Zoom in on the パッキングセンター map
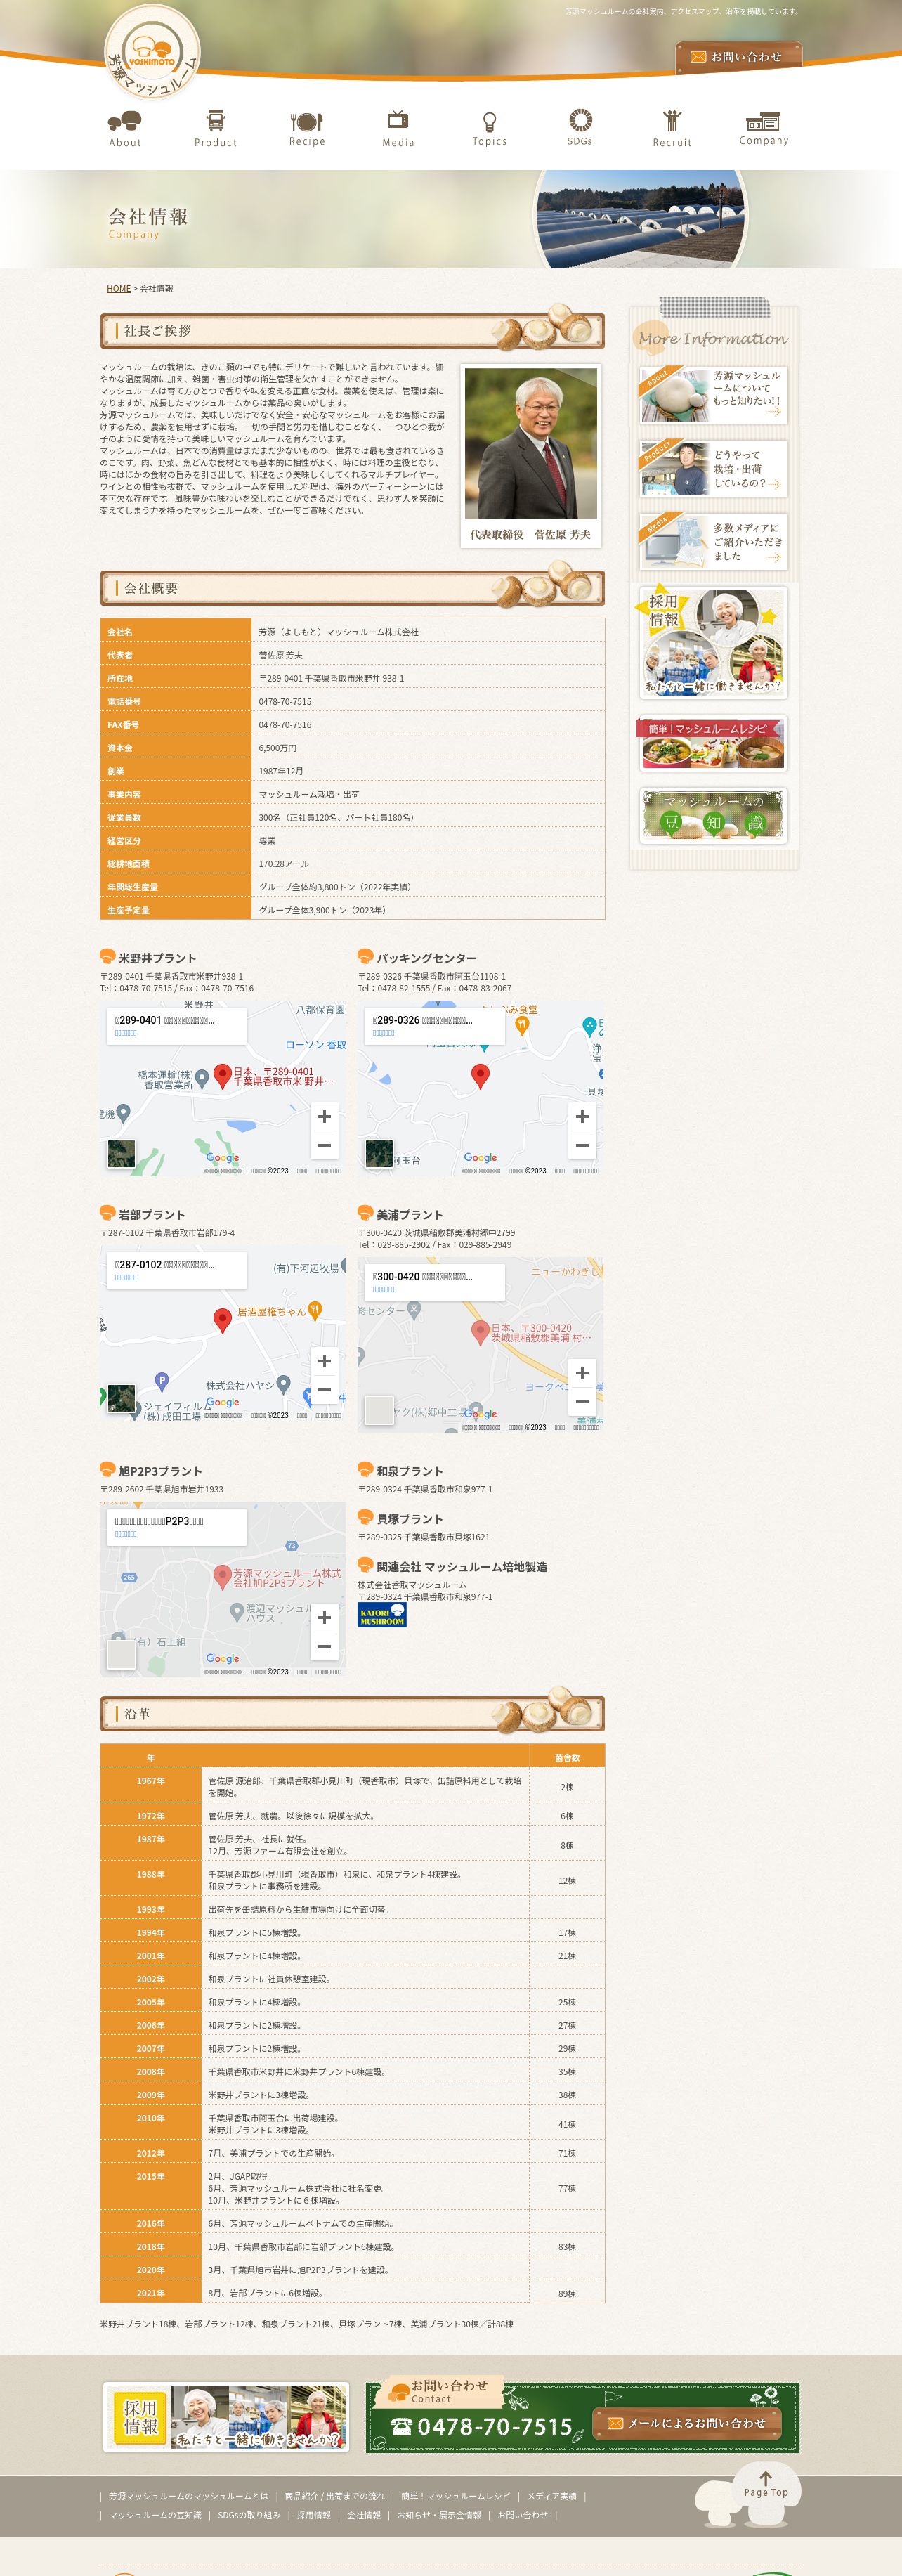The width and height of the screenshot is (902, 2576). coord(582,1116)
